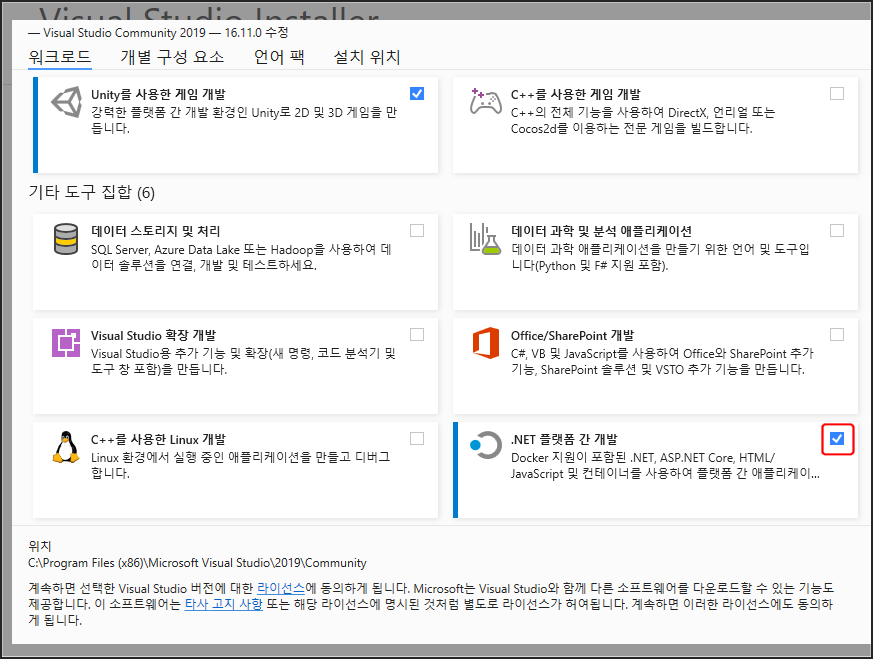Viewport: 873px width, 659px height.
Task: Select the C++를 사용한 게임 개발 title
Action: (576, 95)
